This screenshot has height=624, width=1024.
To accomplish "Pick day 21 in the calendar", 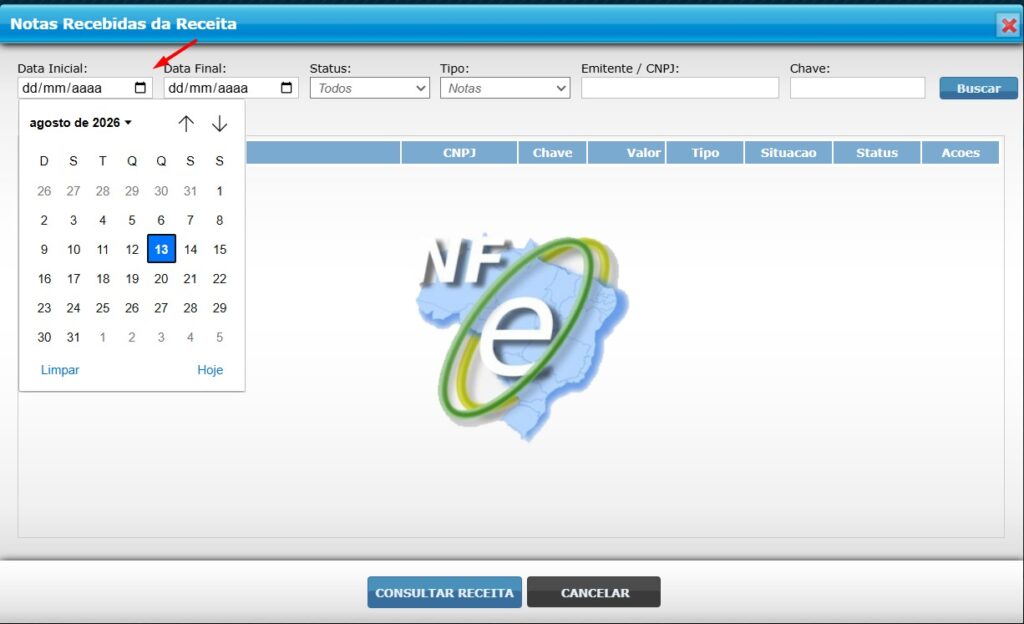I will (x=190, y=279).
